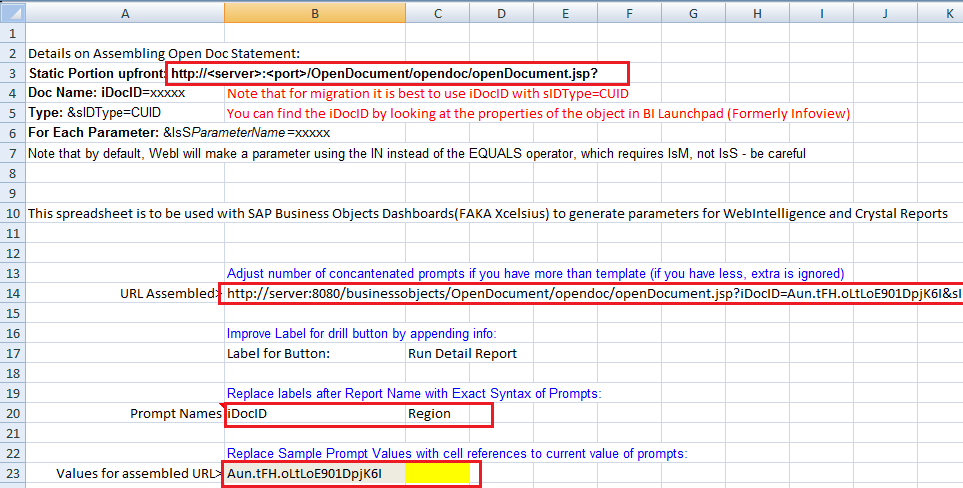Click the red migration note about sIDType=CUID
The height and width of the screenshot is (488, 963).
coord(427,94)
